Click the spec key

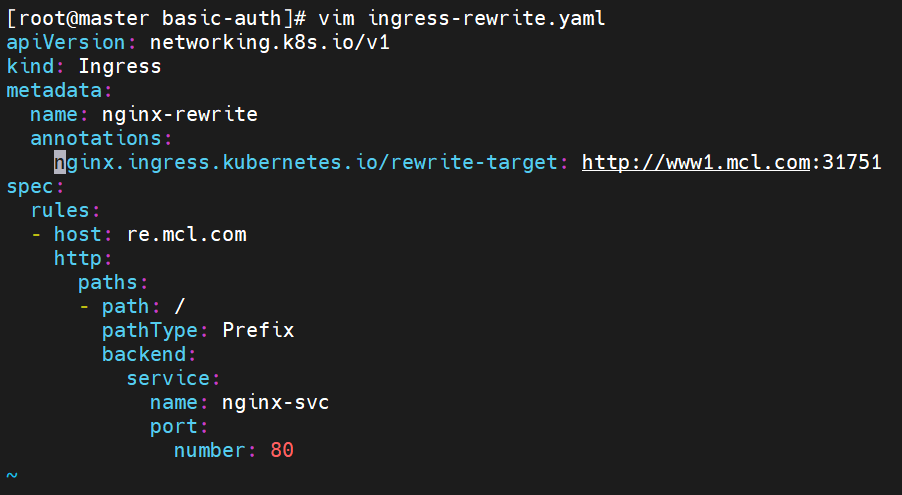point(30,186)
